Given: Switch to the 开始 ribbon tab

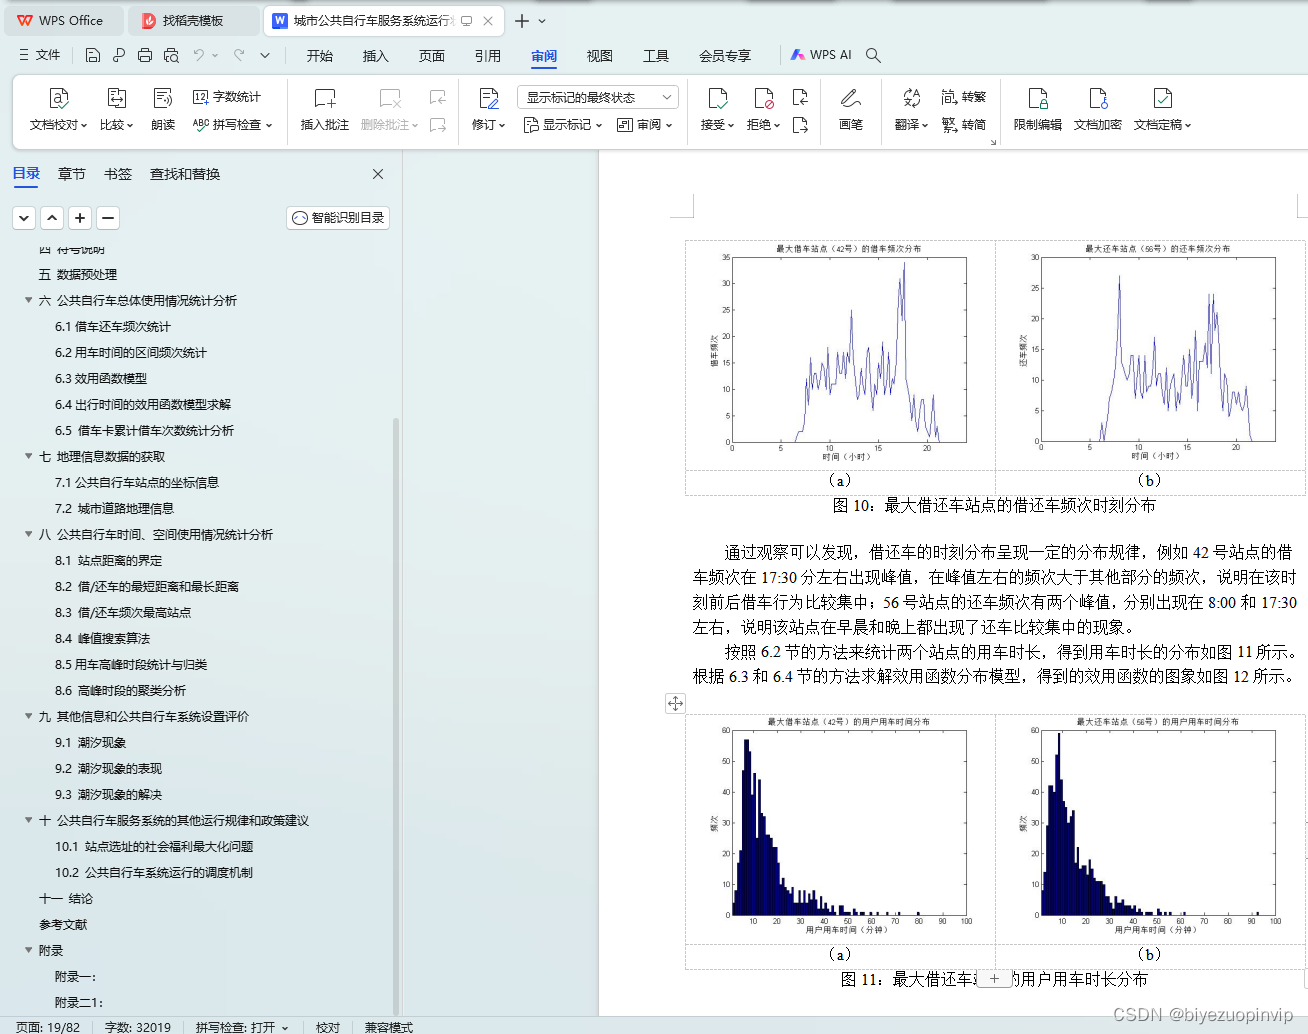Looking at the screenshot, I should pyautogui.click(x=320, y=56).
